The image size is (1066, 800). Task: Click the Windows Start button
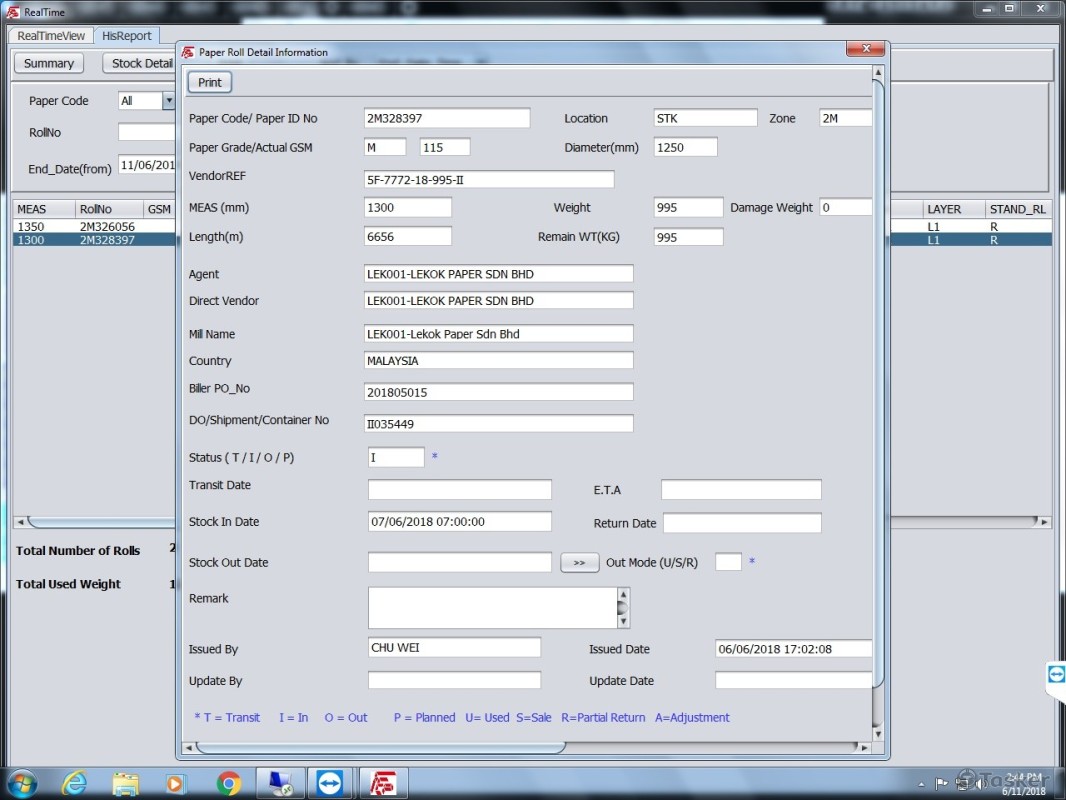tap(22, 783)
